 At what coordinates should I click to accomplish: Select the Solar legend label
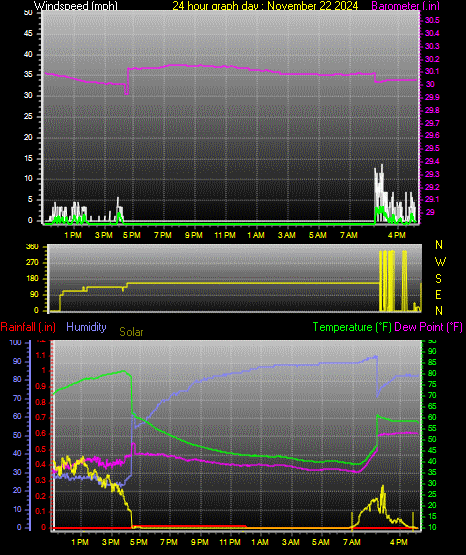point(131,332)
